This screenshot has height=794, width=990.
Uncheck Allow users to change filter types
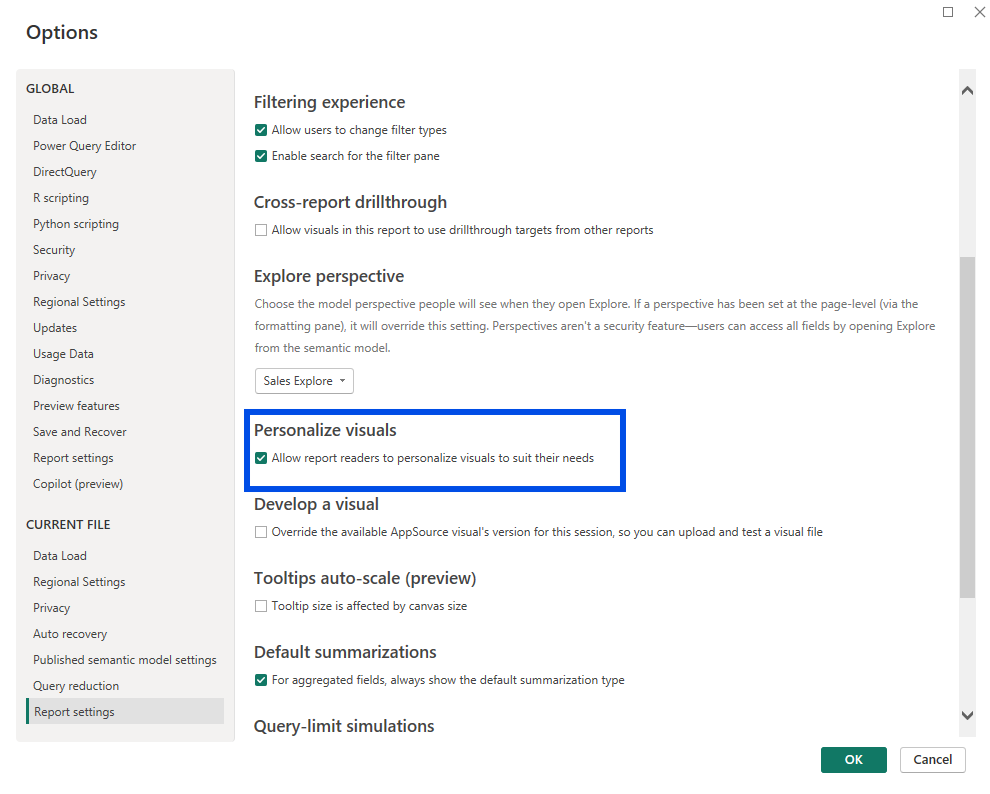pos(261,130)
